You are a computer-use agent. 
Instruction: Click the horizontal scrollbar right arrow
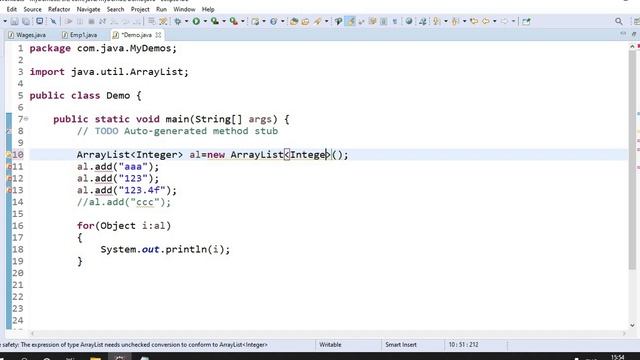pos(623,333)
